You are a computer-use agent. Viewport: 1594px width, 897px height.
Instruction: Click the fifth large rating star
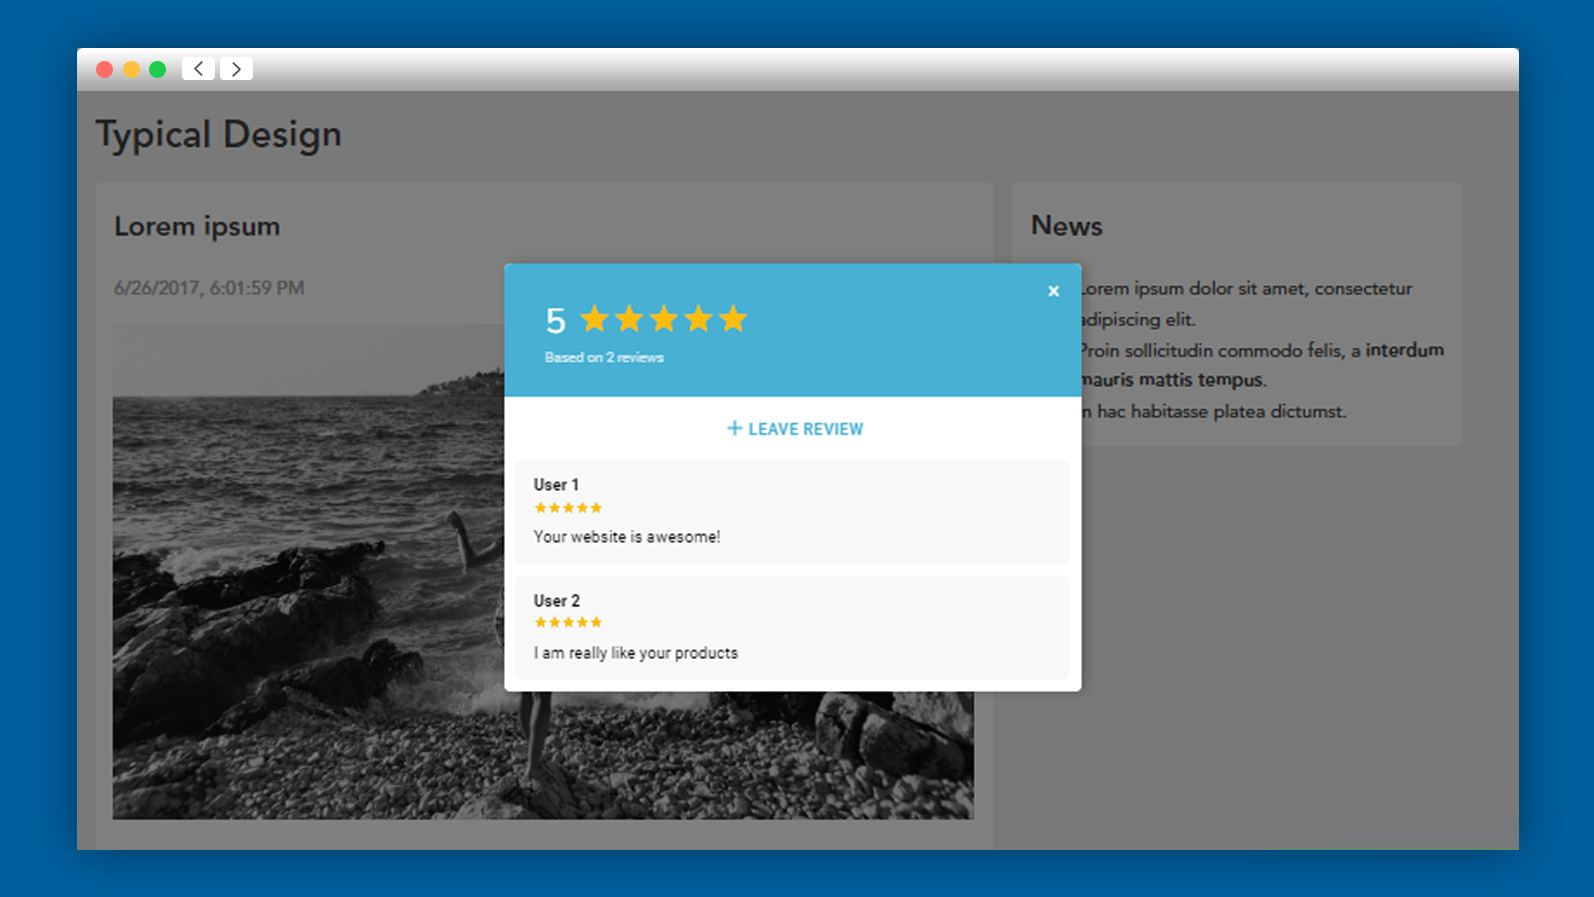tap(733, 319)
